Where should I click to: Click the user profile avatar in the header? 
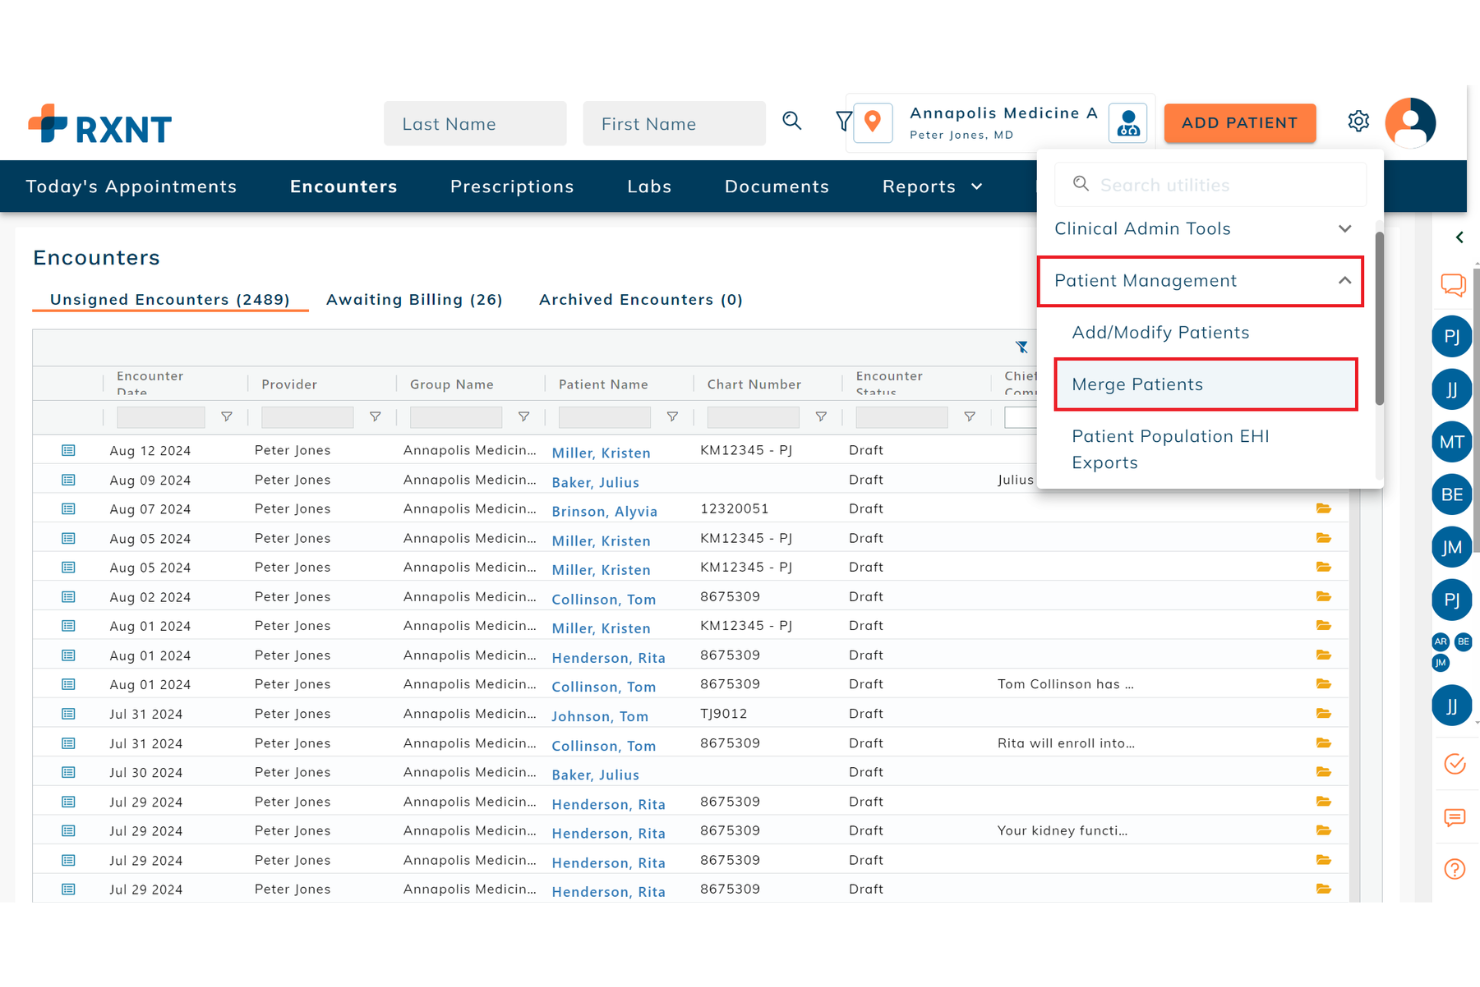1410,122
